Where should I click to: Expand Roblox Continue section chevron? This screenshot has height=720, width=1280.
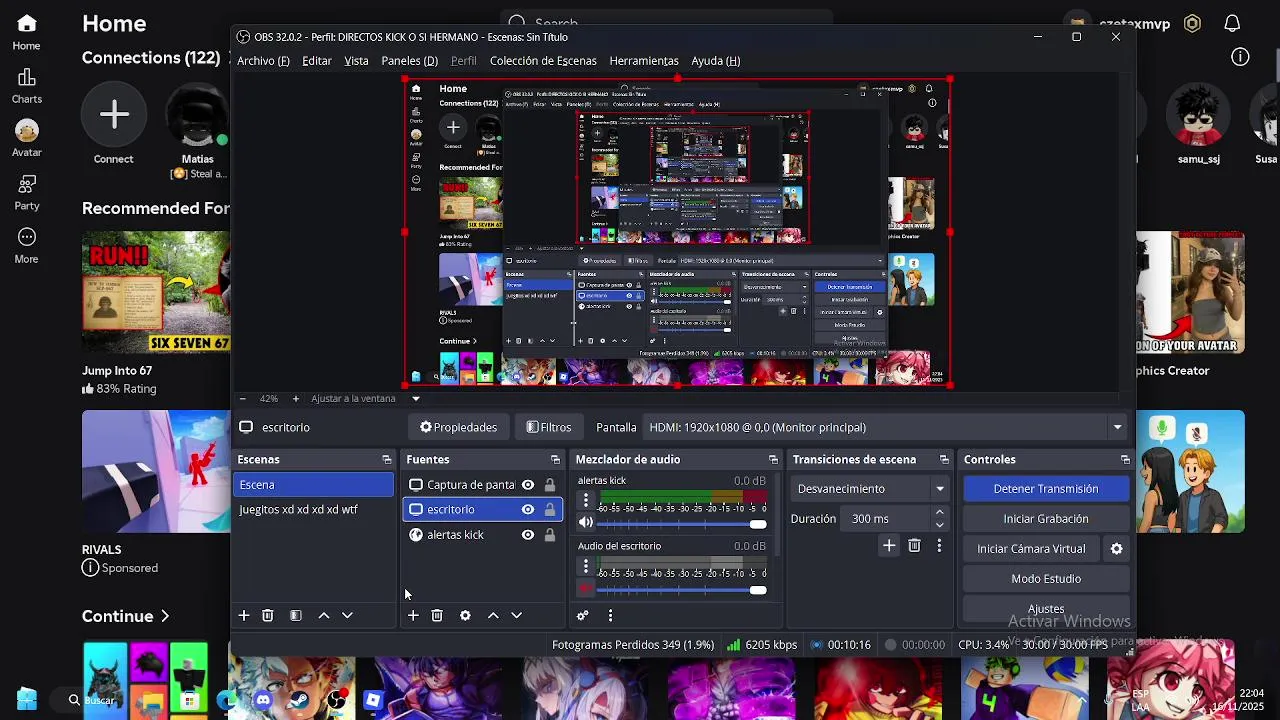pyautogui.click(x=165, y=617)
